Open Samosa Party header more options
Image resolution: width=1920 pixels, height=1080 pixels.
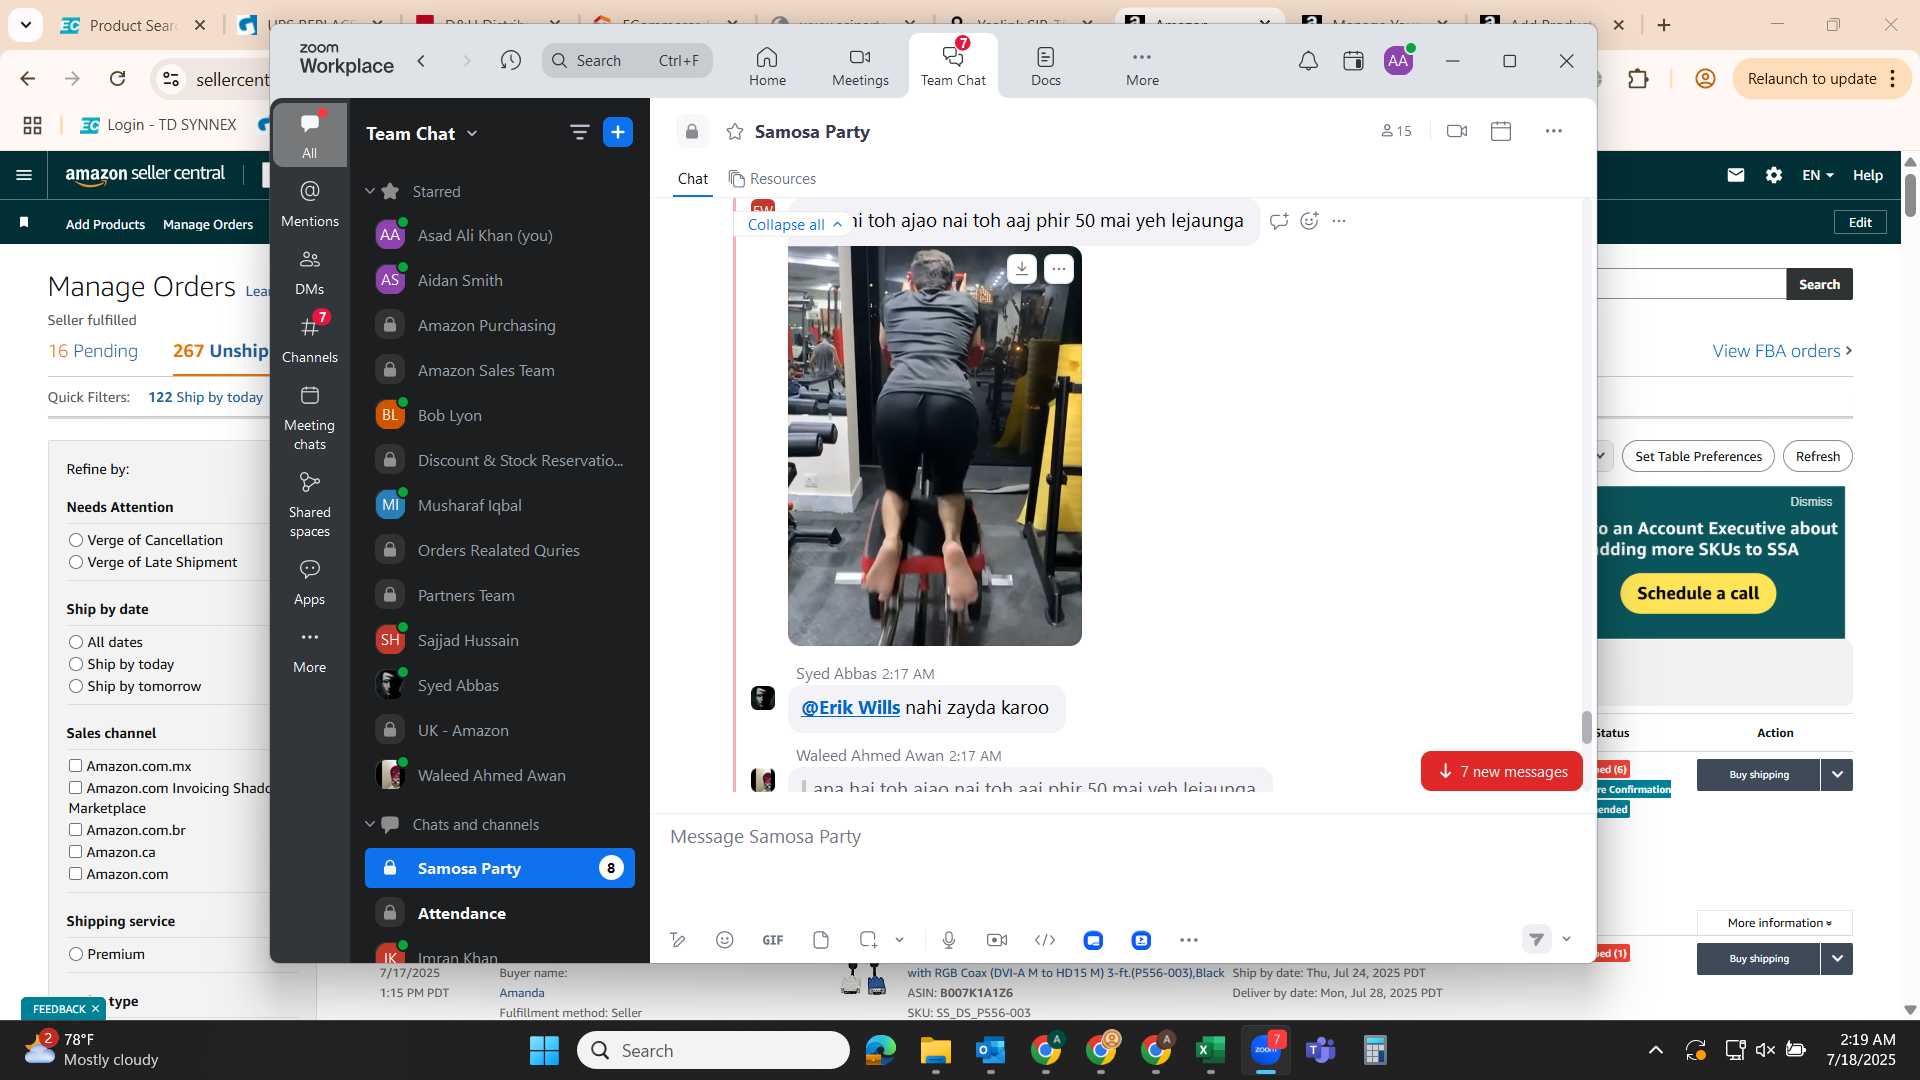point(1553,131)
